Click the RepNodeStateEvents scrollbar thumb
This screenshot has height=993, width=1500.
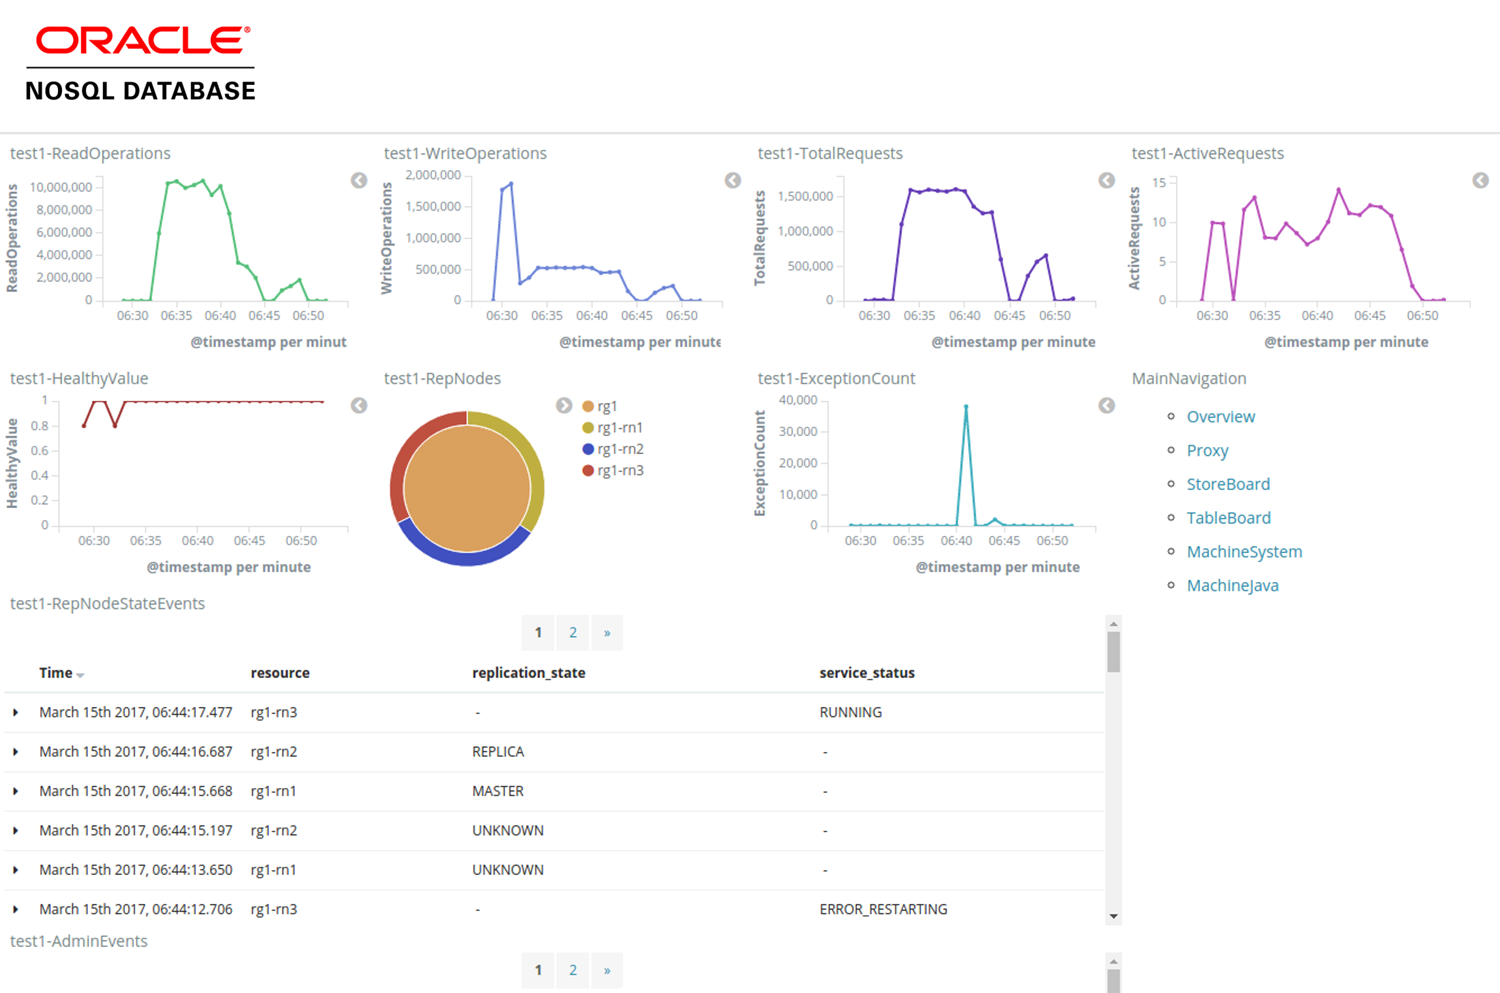(1113, 652)
